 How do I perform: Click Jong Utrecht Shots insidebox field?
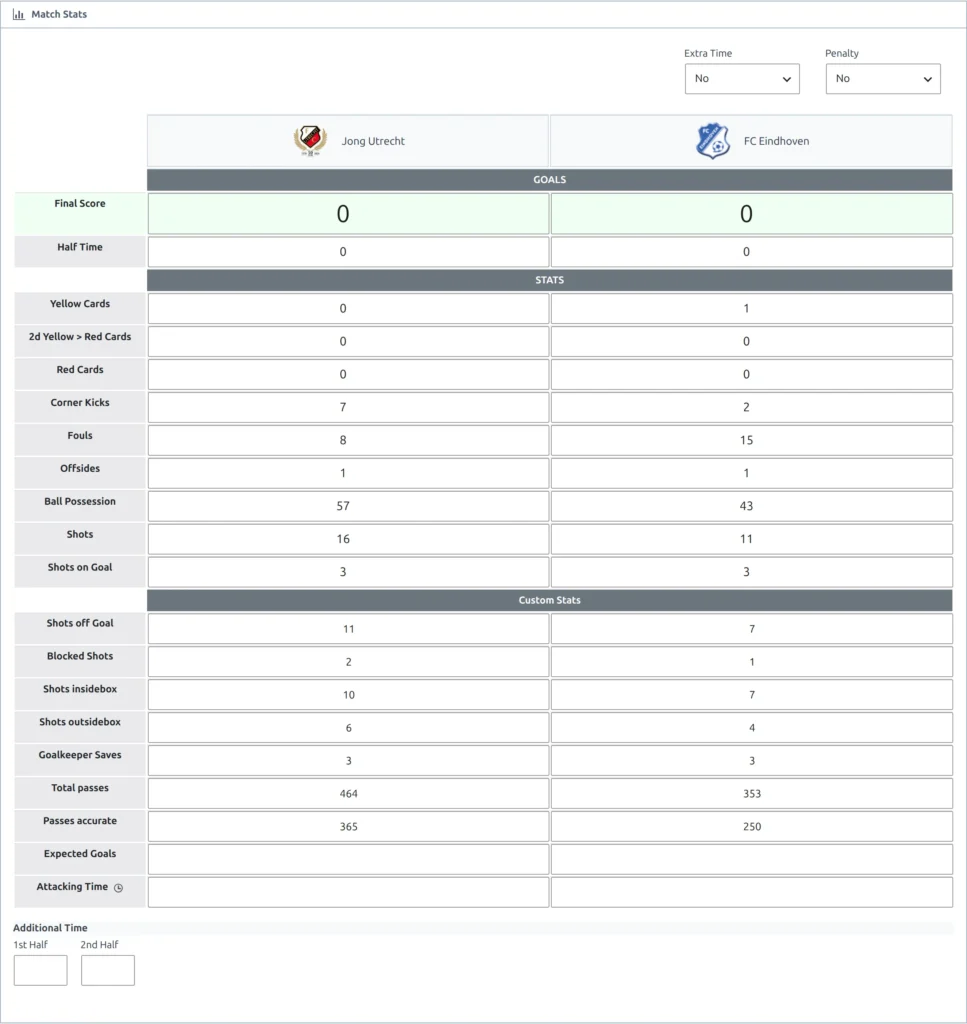pyautogui.click(x=348, y=695)
